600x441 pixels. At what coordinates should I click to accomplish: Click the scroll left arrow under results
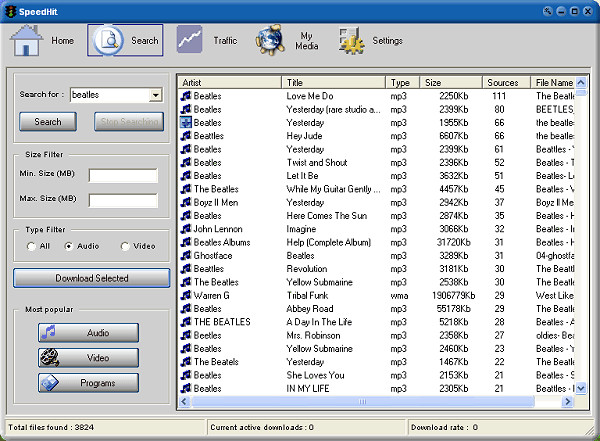pos(185,401)
